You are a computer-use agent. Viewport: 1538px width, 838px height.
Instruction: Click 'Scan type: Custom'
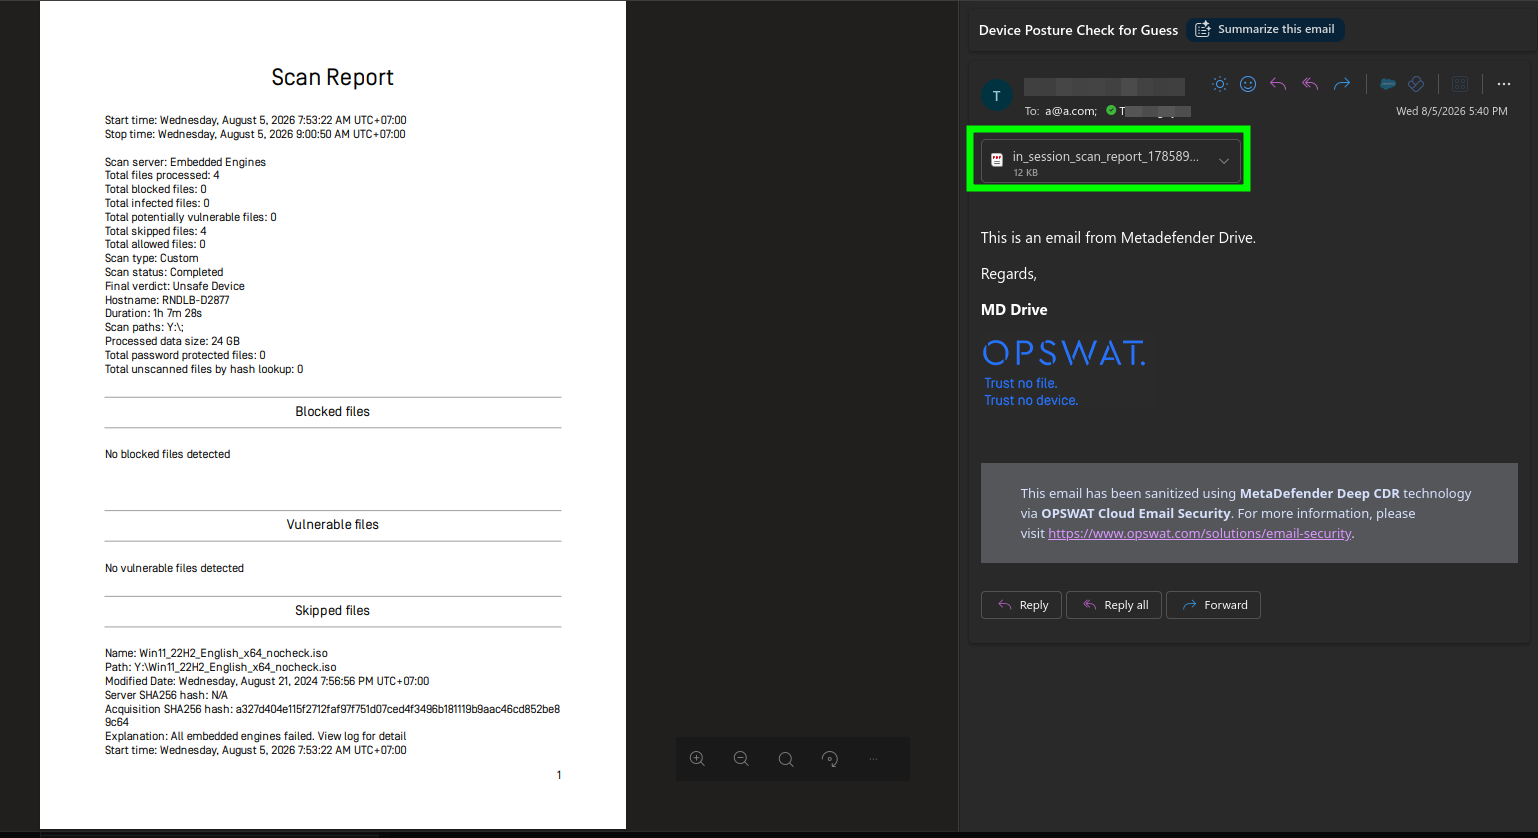(x=152, y=258)
